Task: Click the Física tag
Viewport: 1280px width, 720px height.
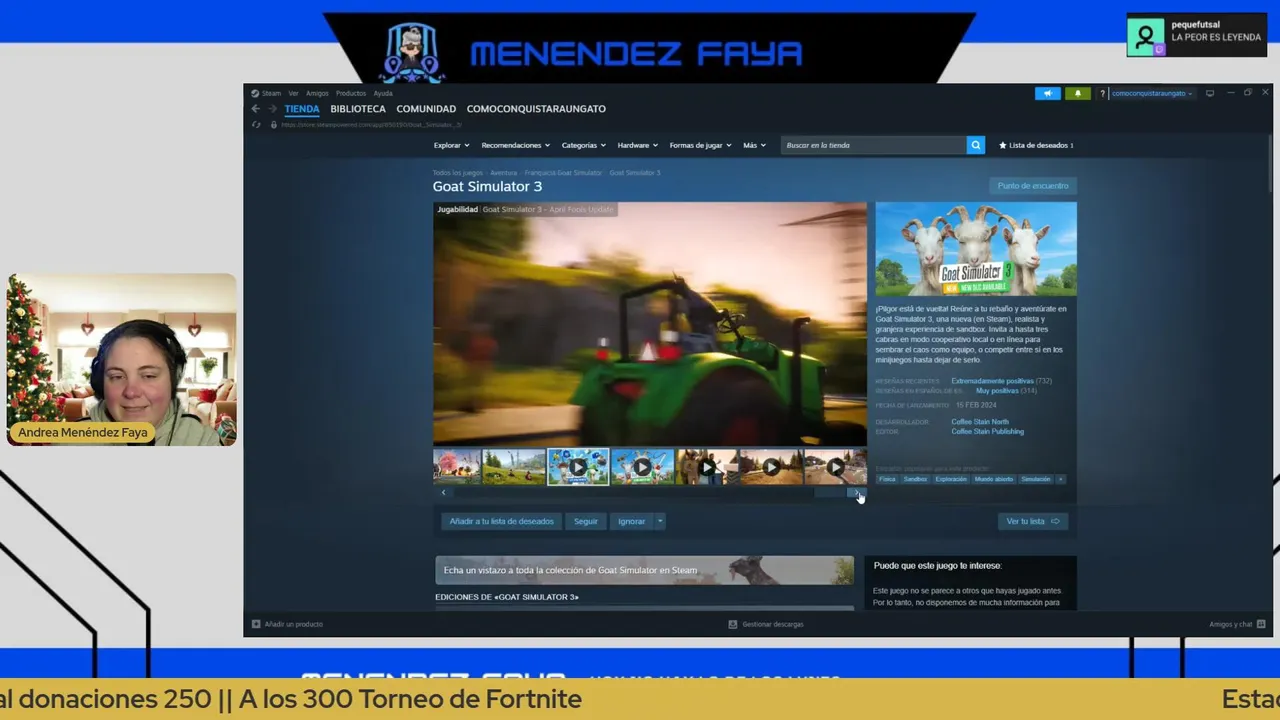Action: point(887,479)
